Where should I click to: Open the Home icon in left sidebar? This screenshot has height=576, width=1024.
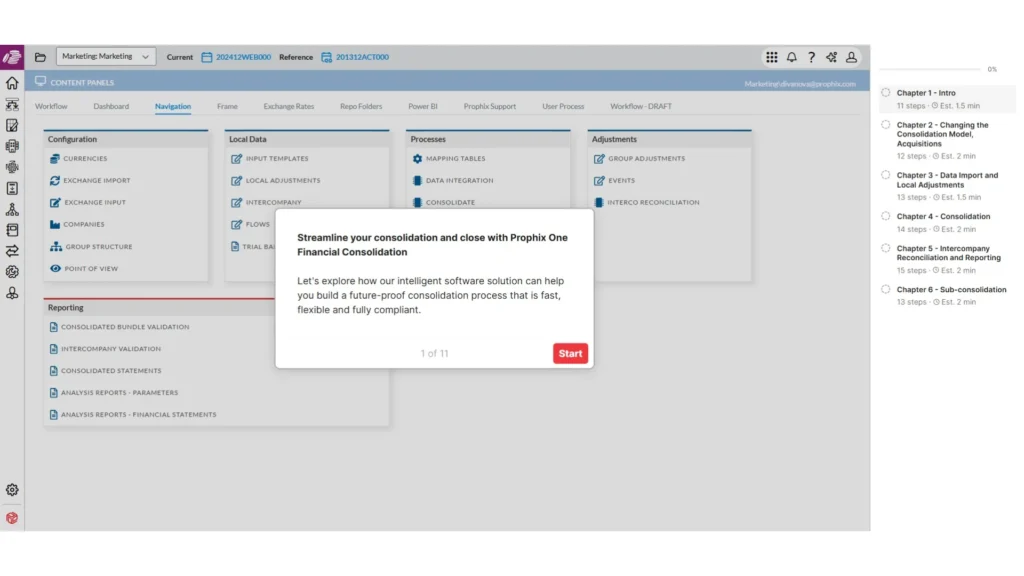(x=12, y=83)
